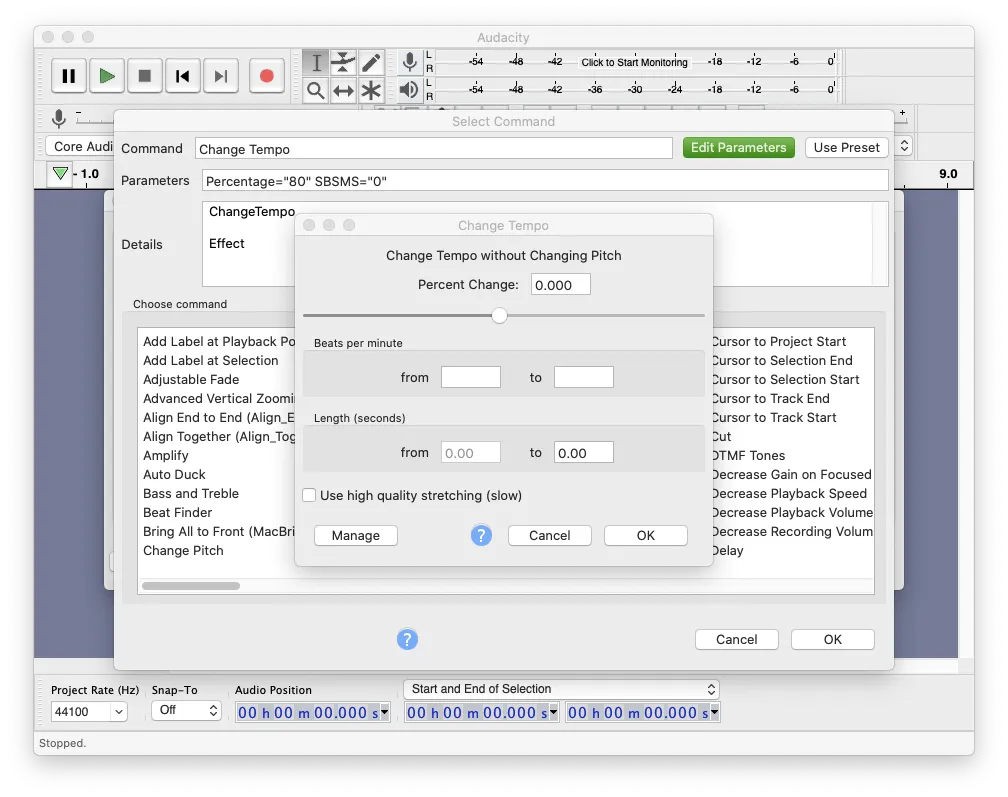Expand Start and End of Selection dropdown

coord(561,689)
